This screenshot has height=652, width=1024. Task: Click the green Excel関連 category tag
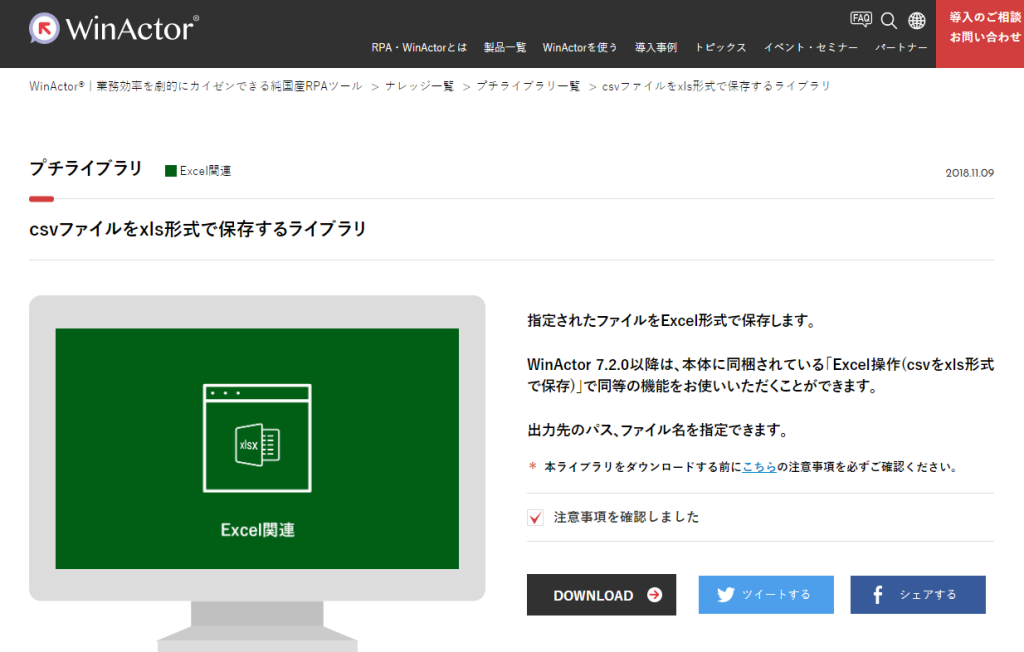[198, 171]
